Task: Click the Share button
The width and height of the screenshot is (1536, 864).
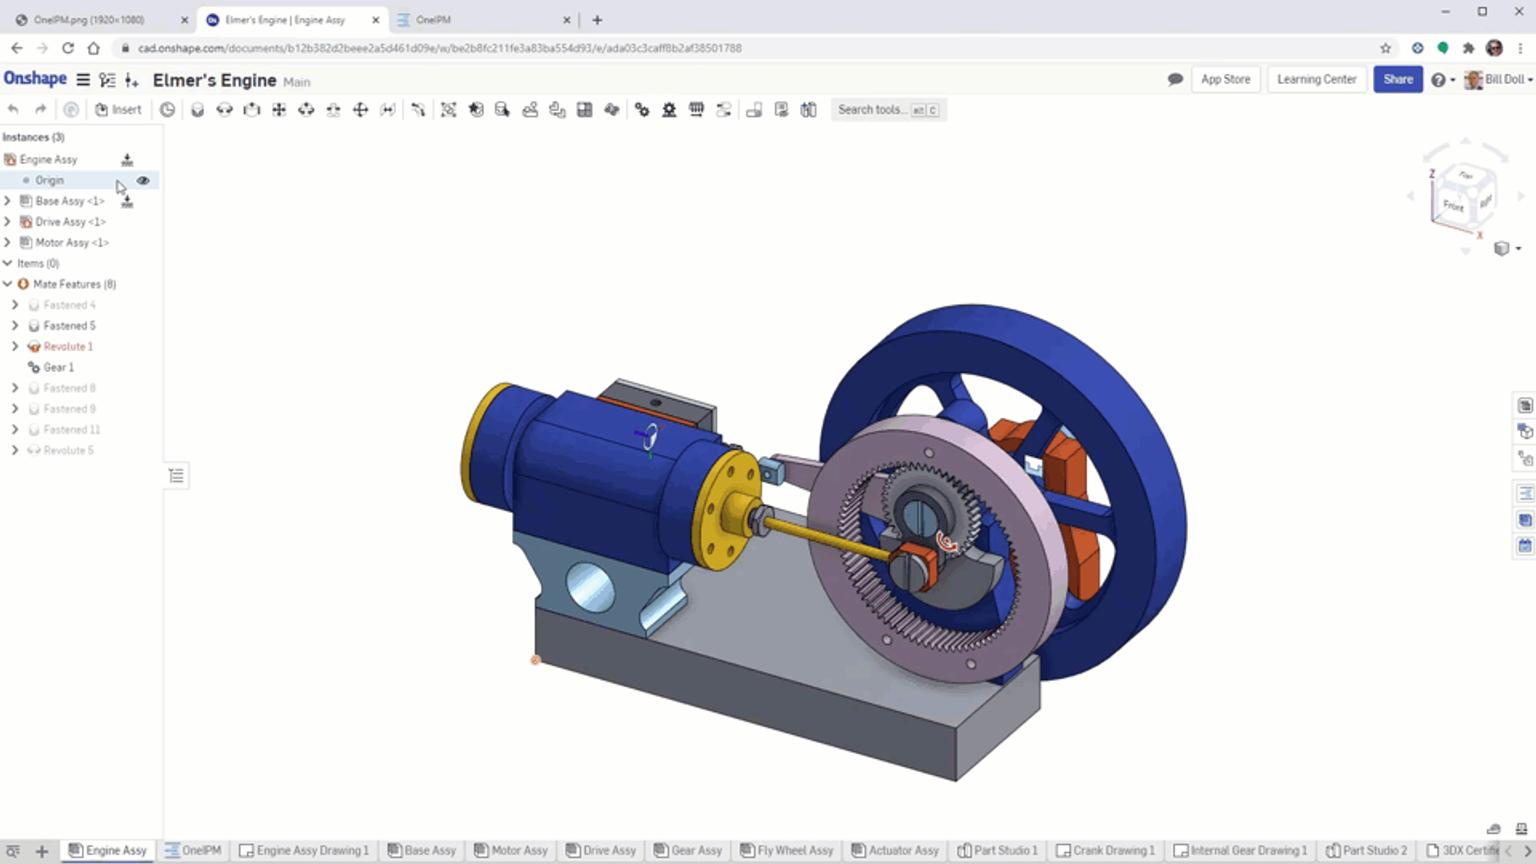Action: click(1397, 79)
